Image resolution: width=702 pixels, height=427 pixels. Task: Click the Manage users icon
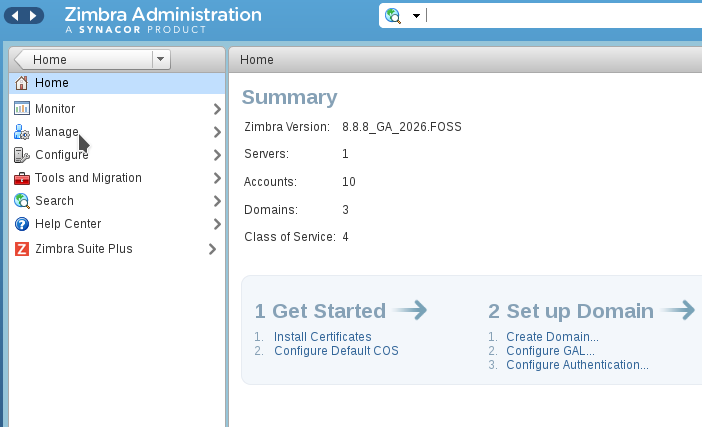coord(21,132)
